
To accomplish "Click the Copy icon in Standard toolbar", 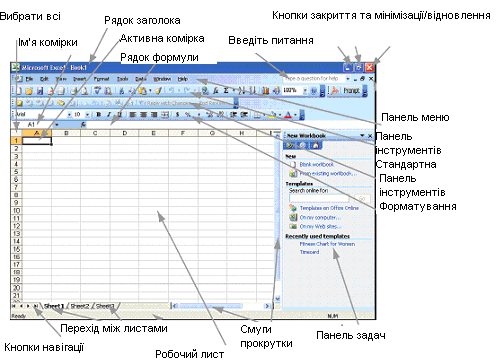I will (x=131, y=91).
